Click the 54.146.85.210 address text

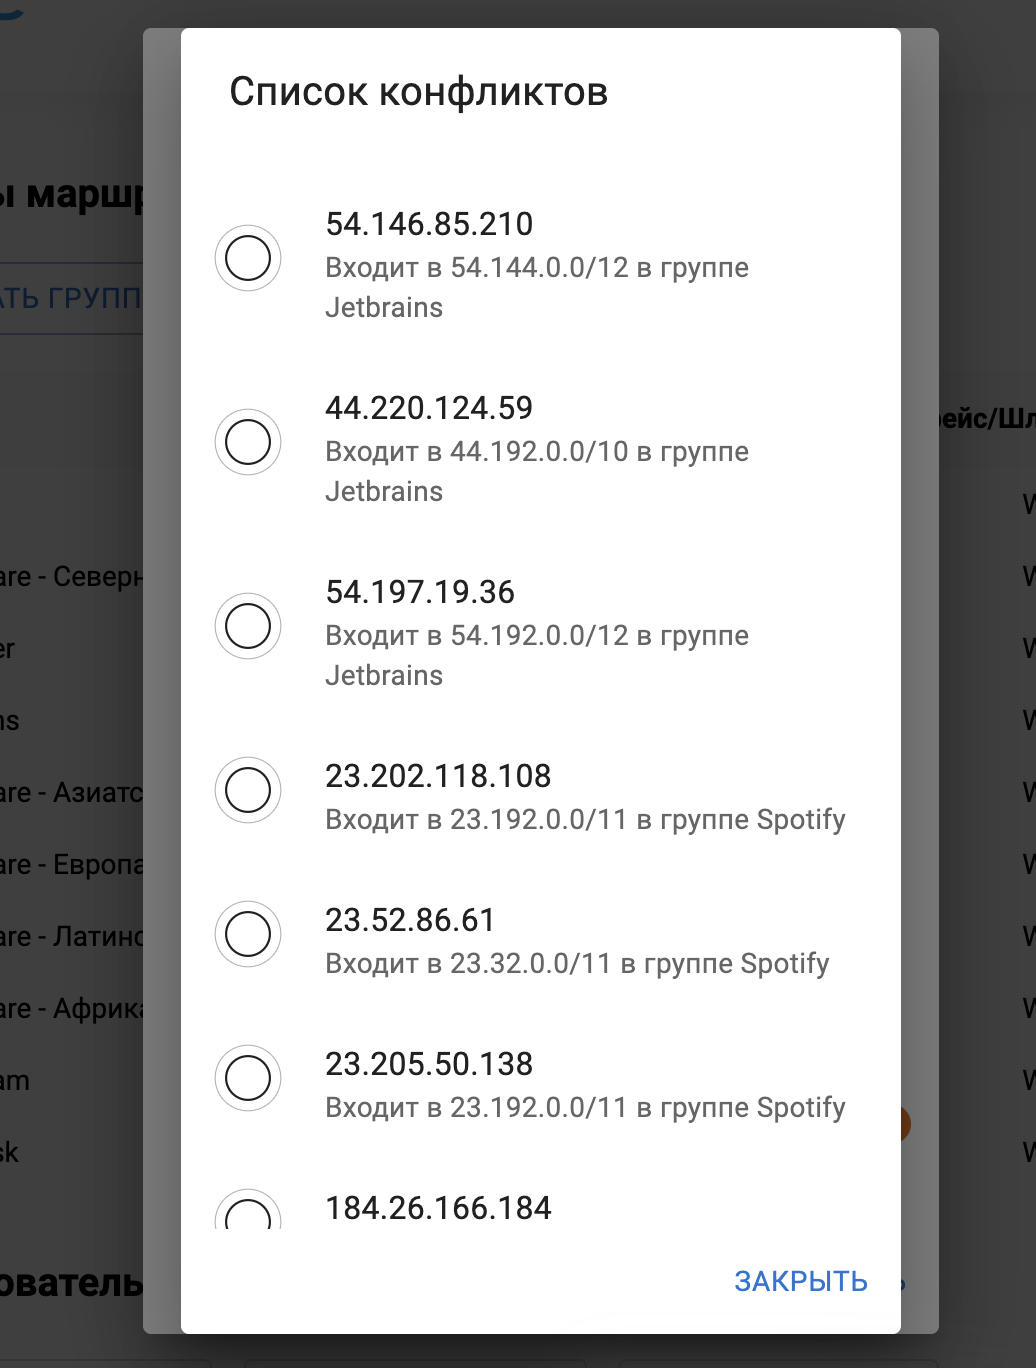[429, 224]
